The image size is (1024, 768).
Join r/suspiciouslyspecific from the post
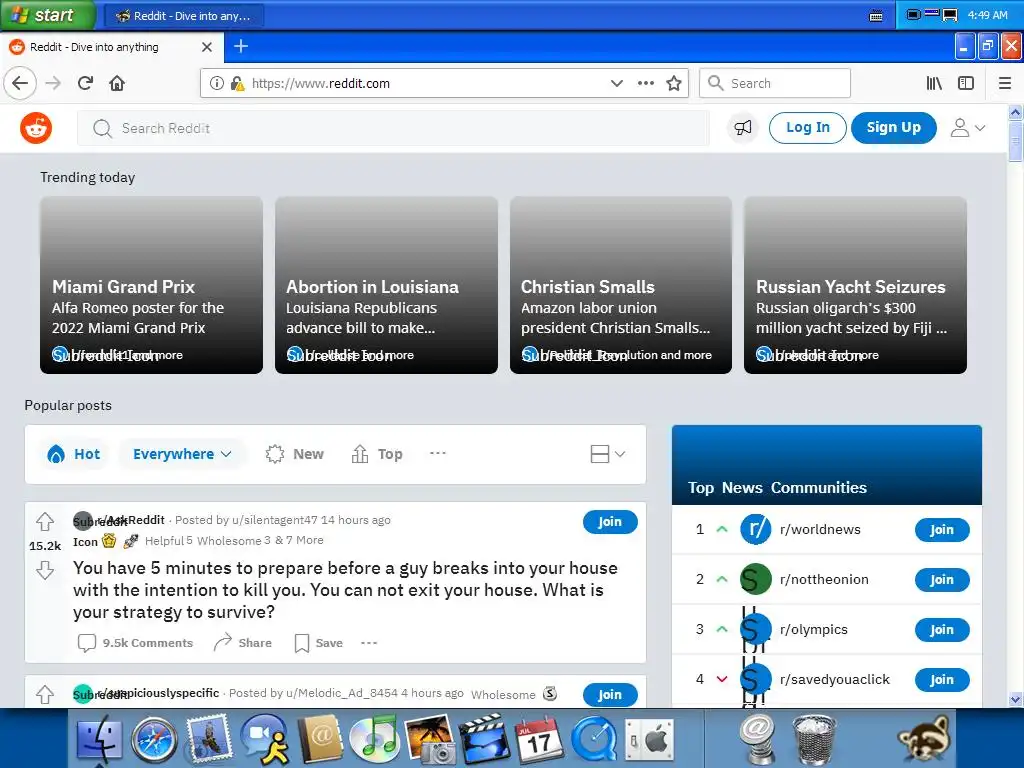(610, 695)
